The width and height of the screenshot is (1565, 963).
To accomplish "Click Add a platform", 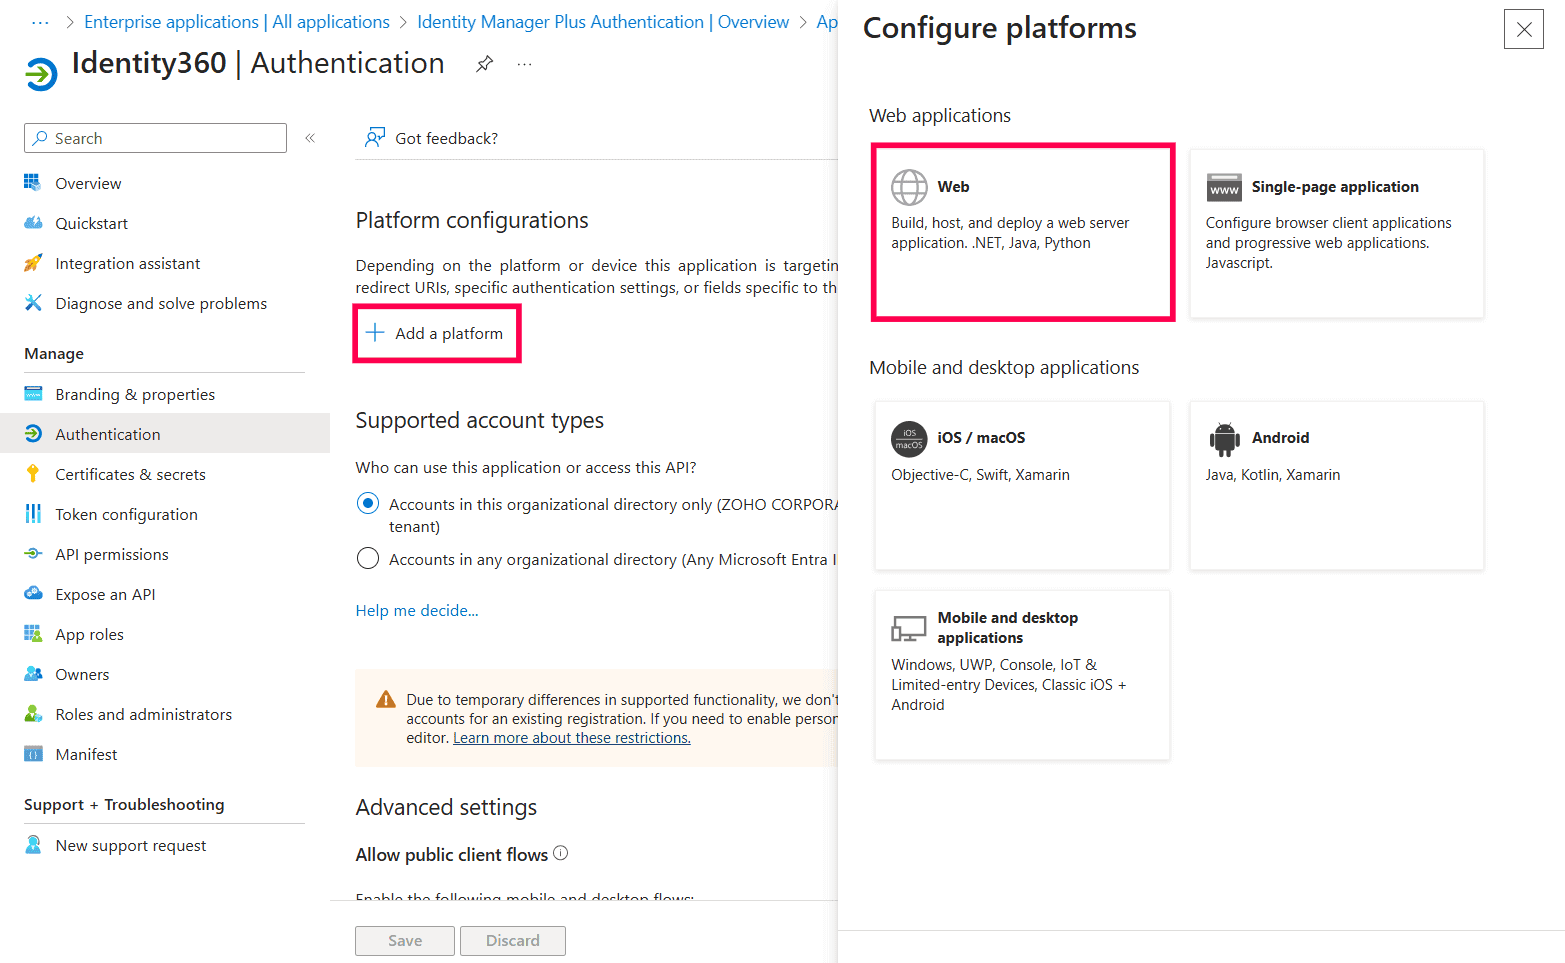I will click(436, 333).
